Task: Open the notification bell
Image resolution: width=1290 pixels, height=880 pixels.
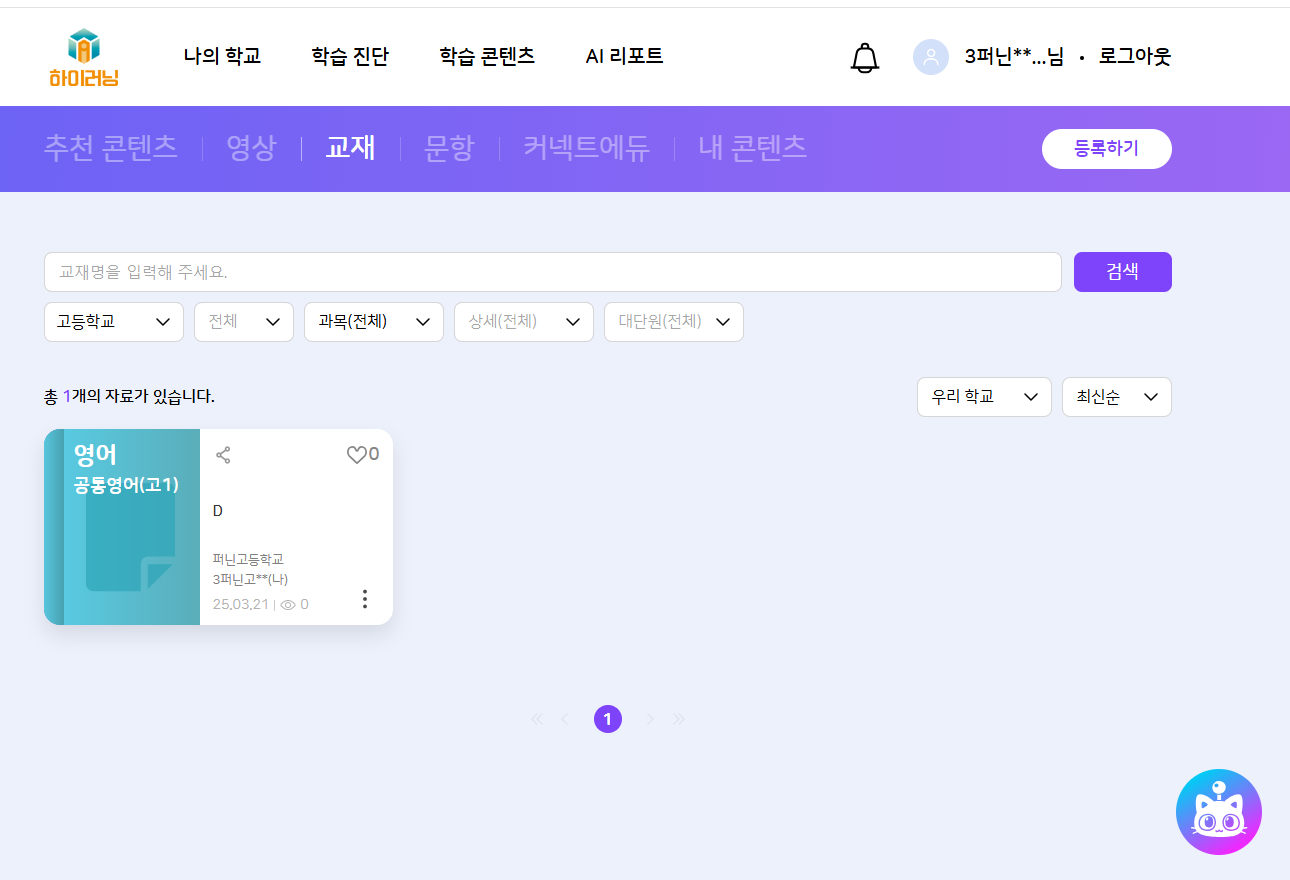Action: tap(864, 58)
